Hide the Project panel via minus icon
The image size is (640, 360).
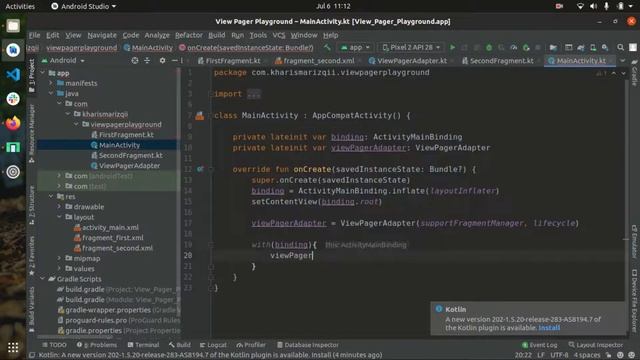(174, 60)
